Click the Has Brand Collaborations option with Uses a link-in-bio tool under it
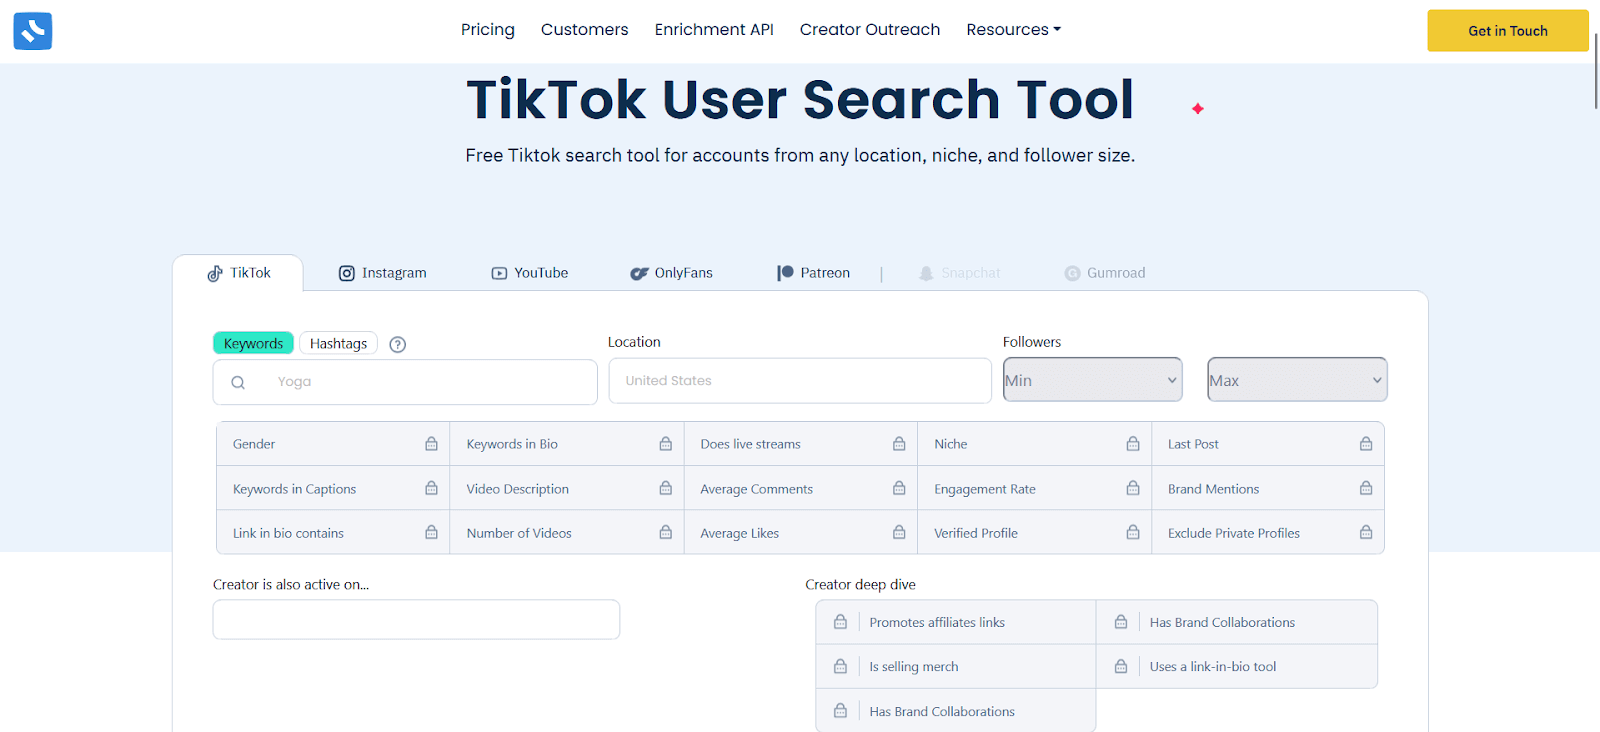 (x=1222, y=622)
